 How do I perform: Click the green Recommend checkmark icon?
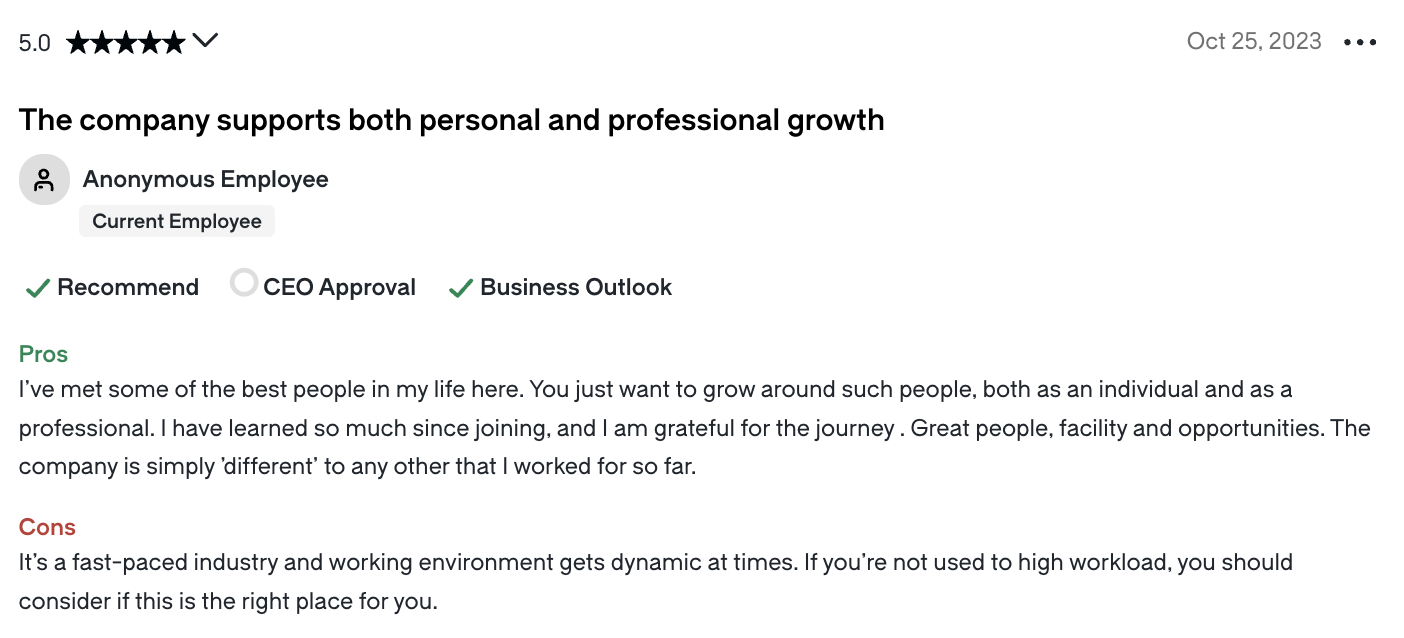[37, 288]
